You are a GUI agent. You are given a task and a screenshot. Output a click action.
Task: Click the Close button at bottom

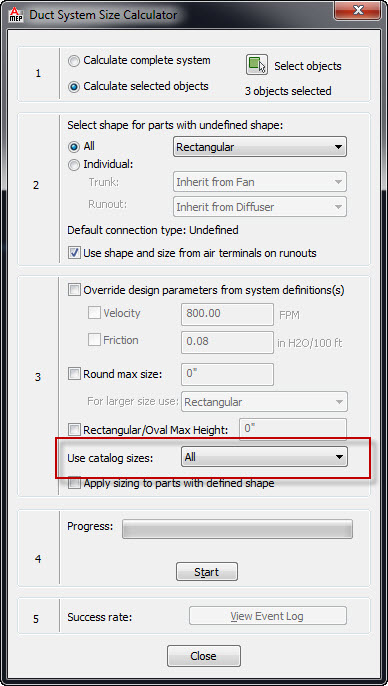click(x=204, y=656)
